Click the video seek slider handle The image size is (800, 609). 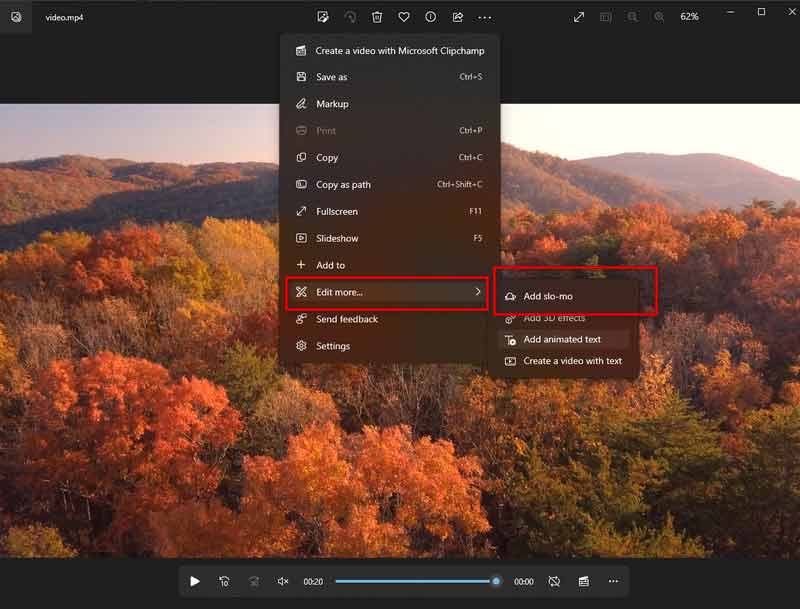point(496,581)
